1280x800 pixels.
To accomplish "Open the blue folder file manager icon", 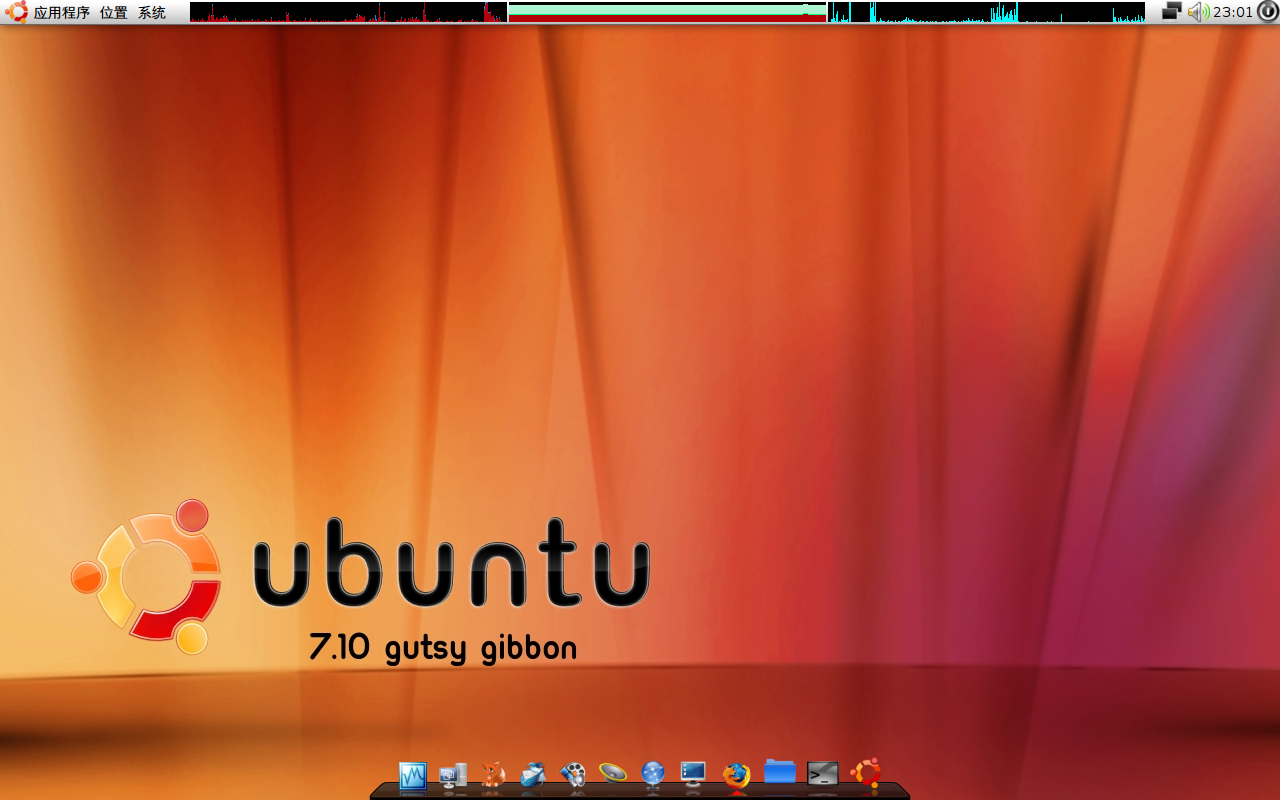I will click(780, 772).
